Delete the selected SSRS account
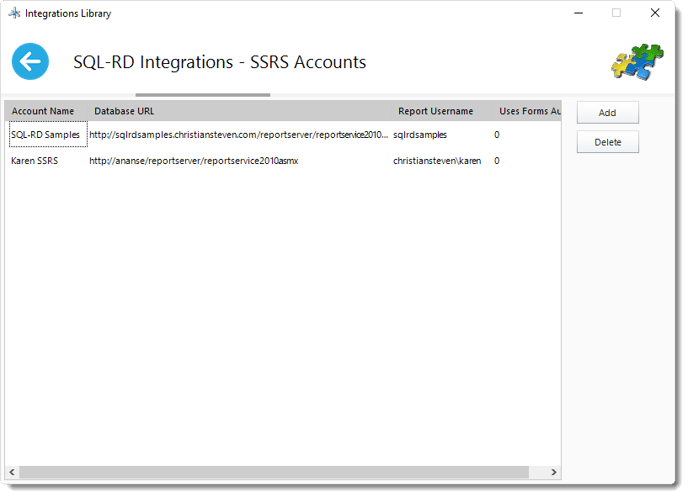The width and height of the screenshot is (688, 497). (x=607, y=142)
